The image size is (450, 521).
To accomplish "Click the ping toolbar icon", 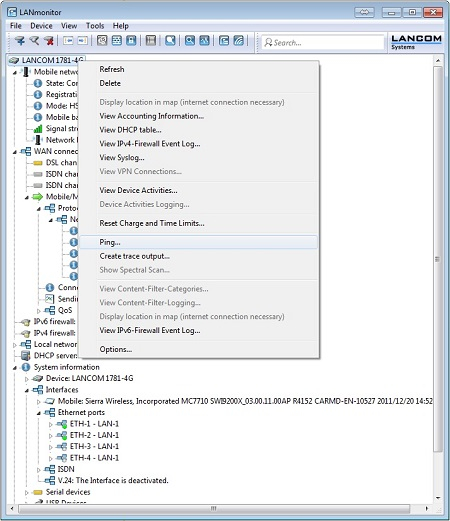I will click(x=170, y=41).
